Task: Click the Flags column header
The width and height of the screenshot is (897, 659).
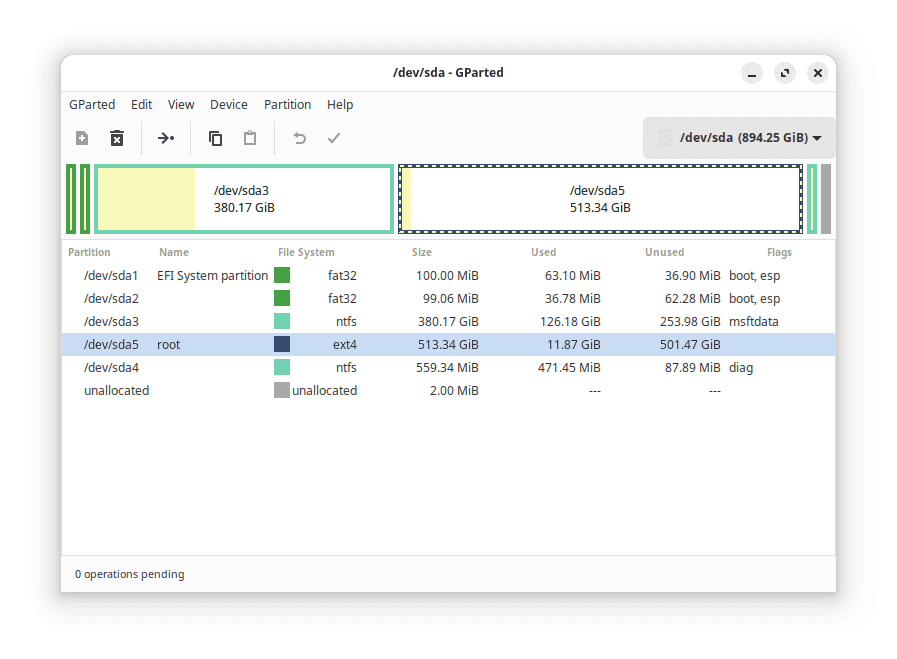Action: point(779,252)
